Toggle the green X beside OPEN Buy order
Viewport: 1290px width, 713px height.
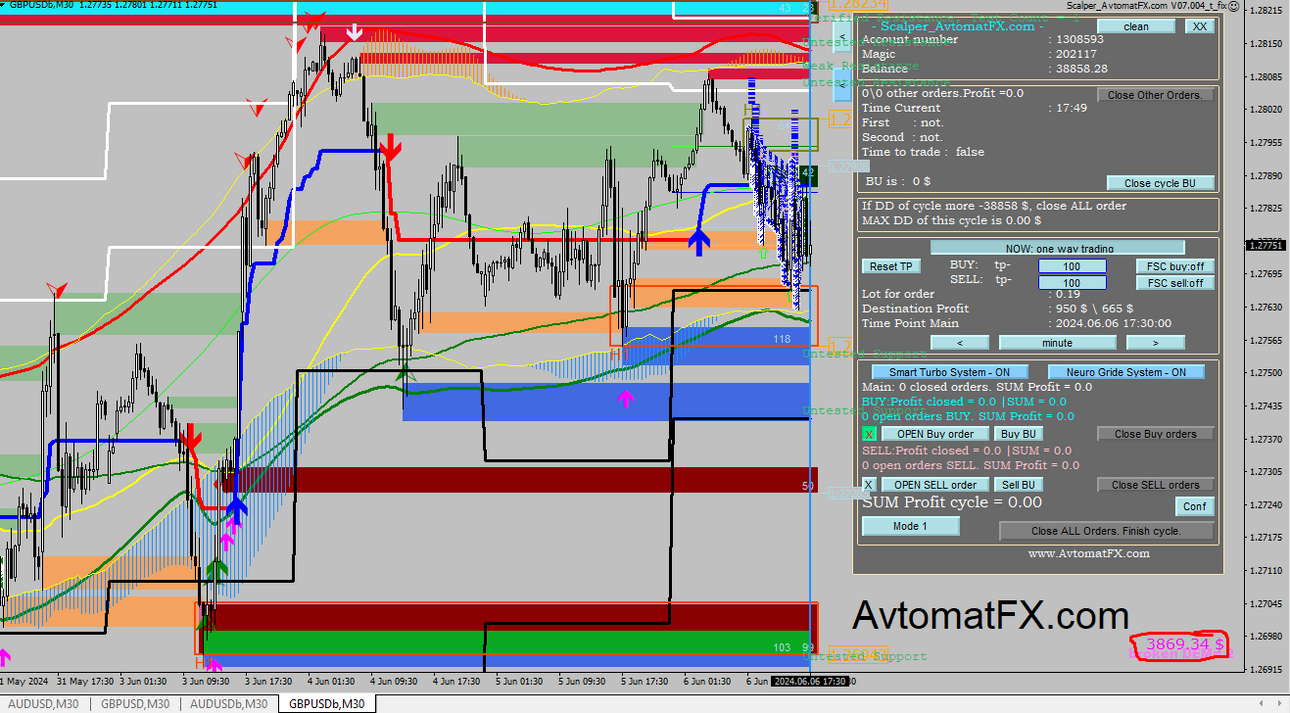coord(869,434)
